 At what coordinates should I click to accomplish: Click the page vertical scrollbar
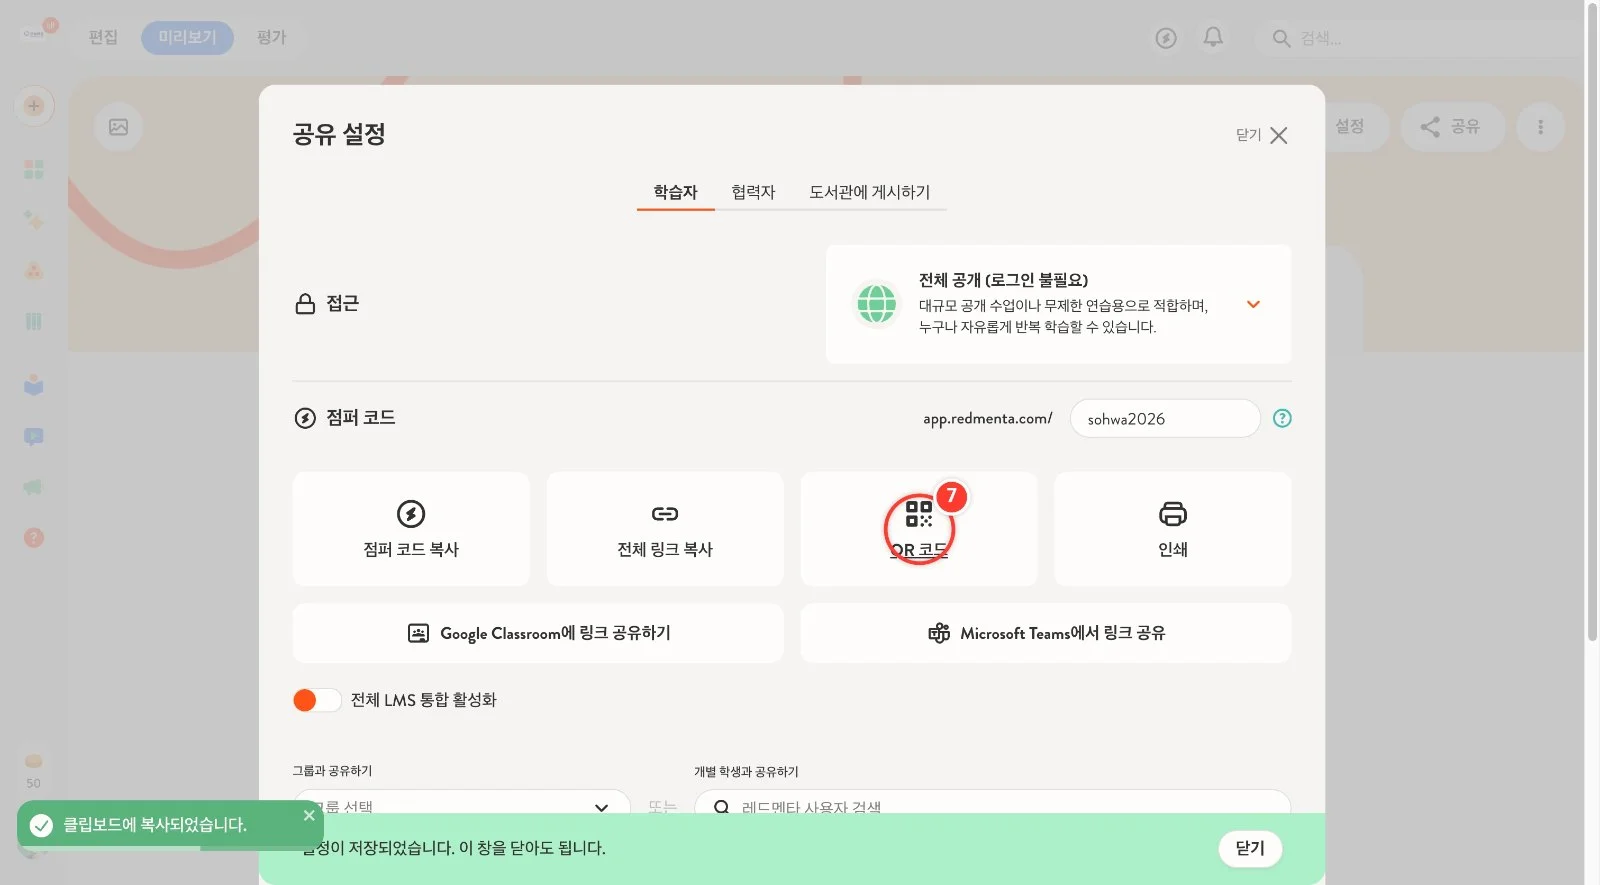coord(1592,320)
